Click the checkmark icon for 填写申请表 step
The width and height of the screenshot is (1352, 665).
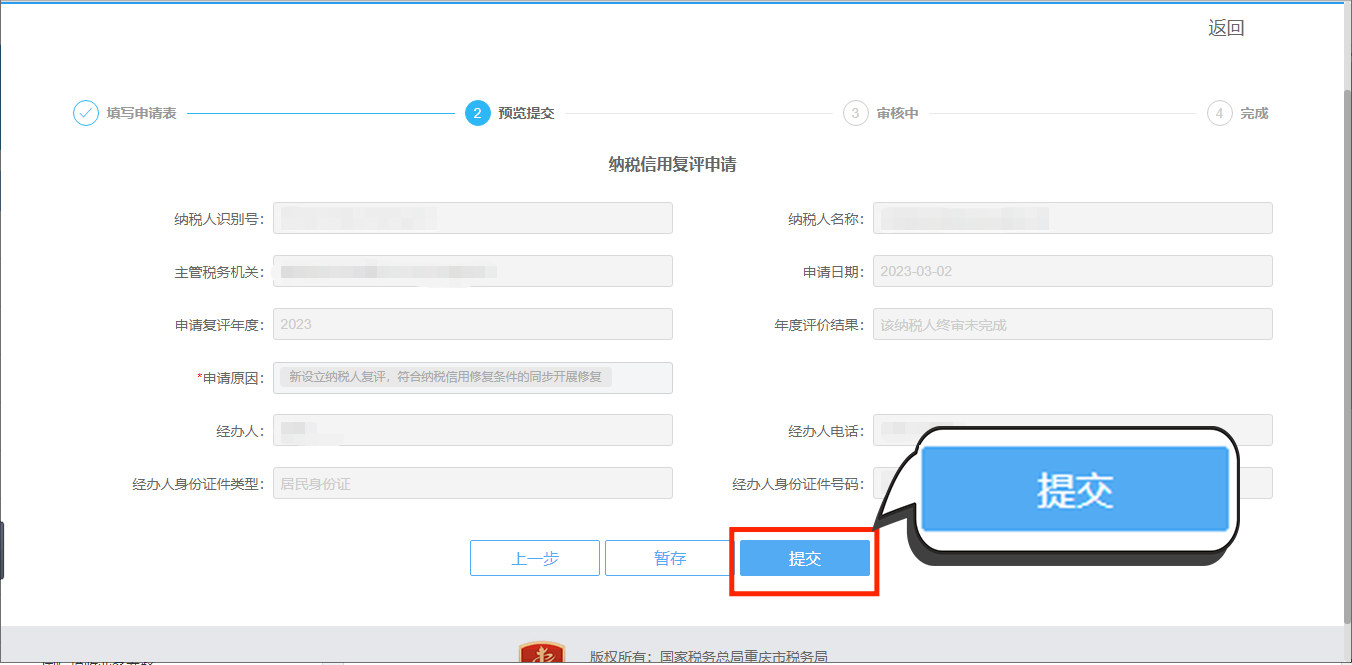(86, 113)
